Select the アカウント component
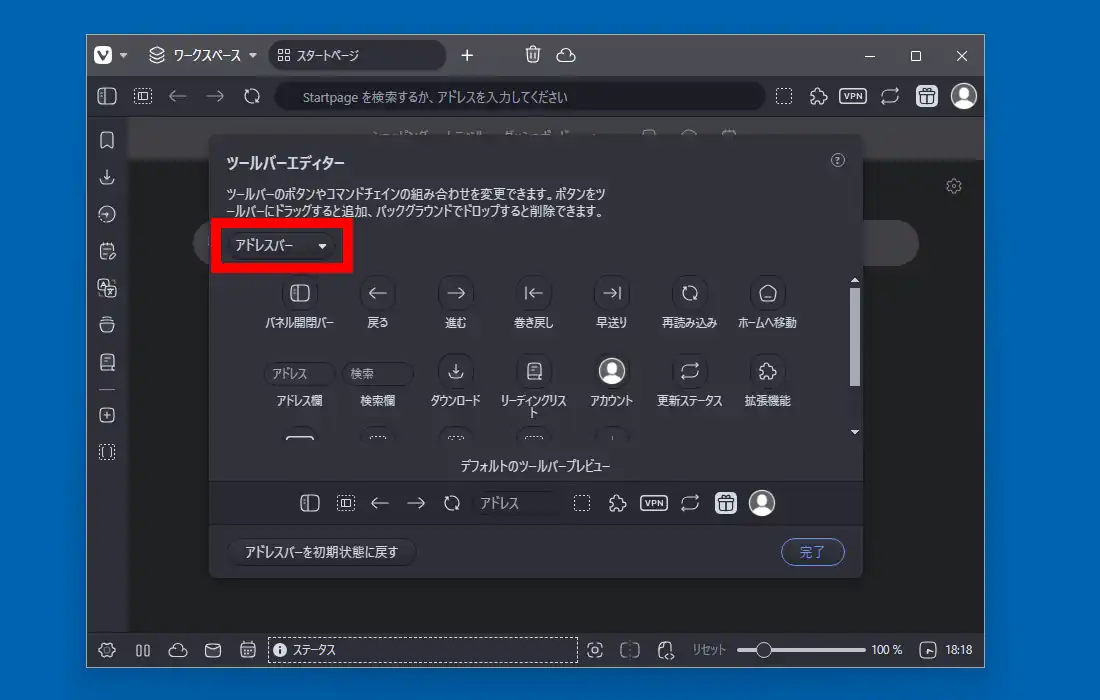Screen dimensions: 1100x700 pos(611,382)
